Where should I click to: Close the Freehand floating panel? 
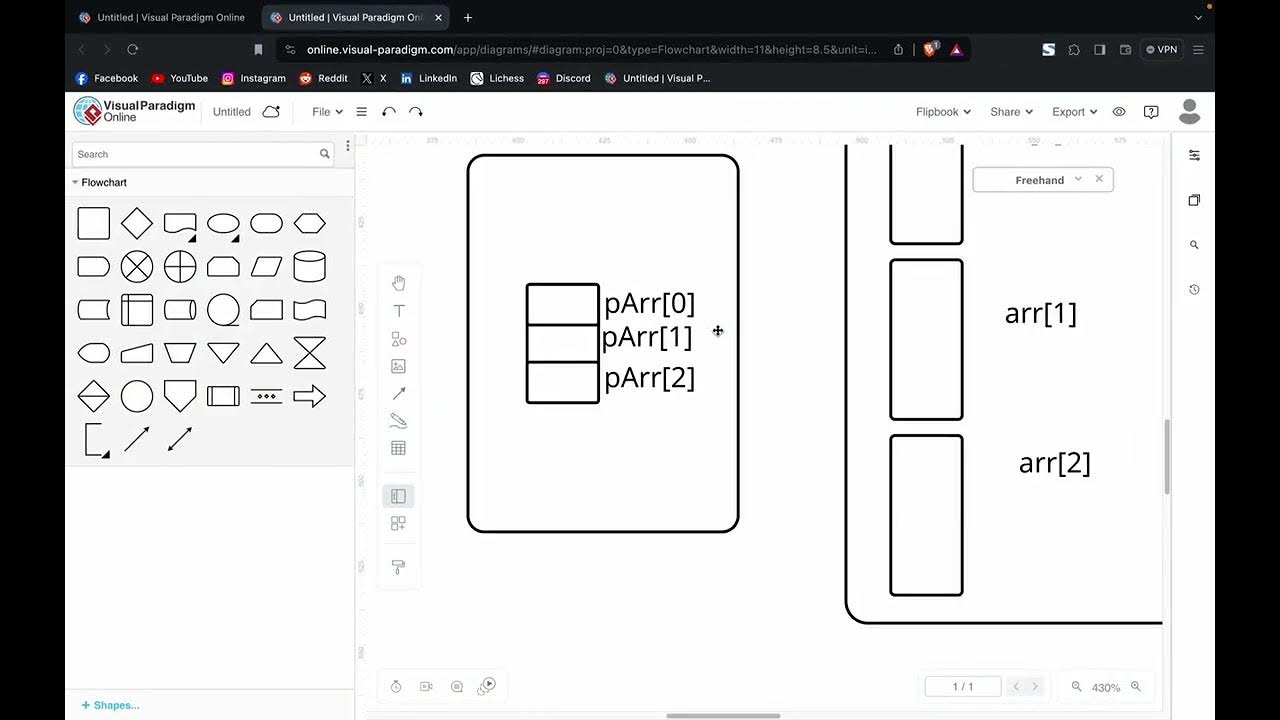(x=1099, y=179)
